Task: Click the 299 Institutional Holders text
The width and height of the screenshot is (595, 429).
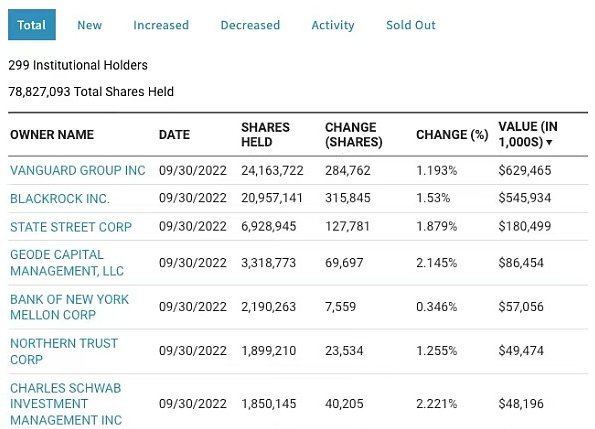Action: tap(78, 65)
